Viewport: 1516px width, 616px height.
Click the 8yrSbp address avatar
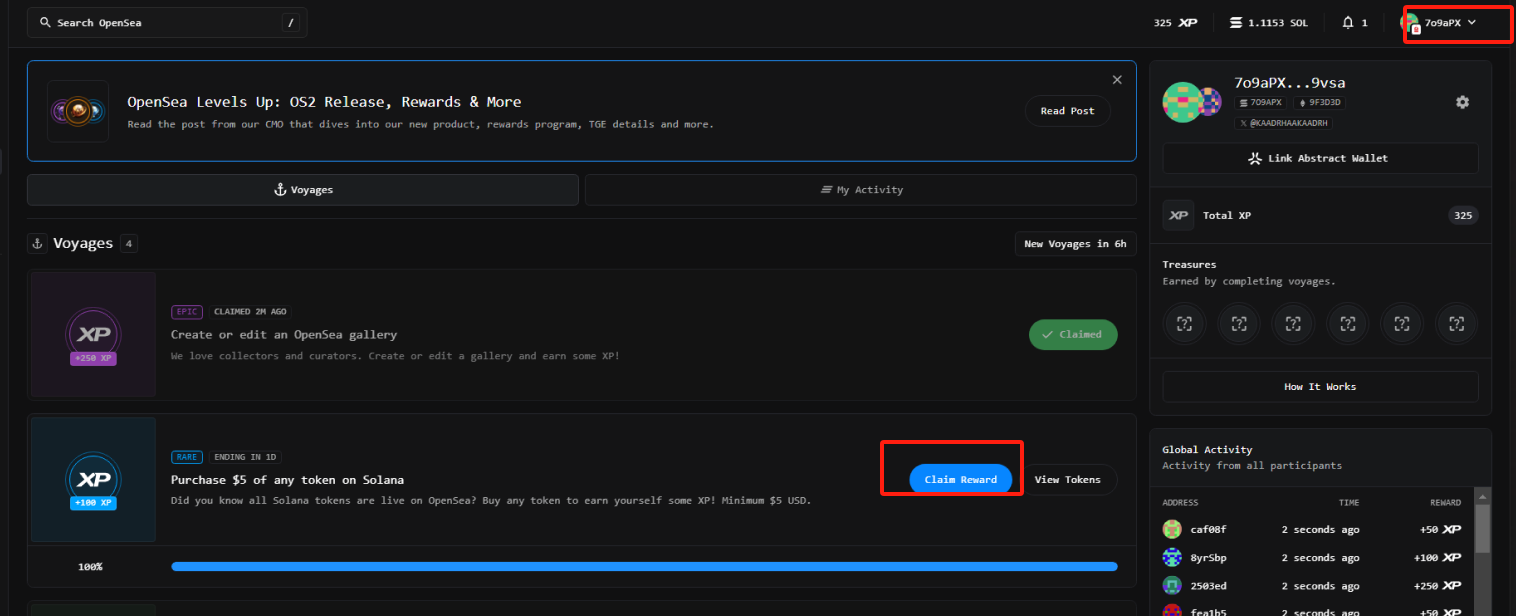pyautogui.click(x=1172, y=557)
